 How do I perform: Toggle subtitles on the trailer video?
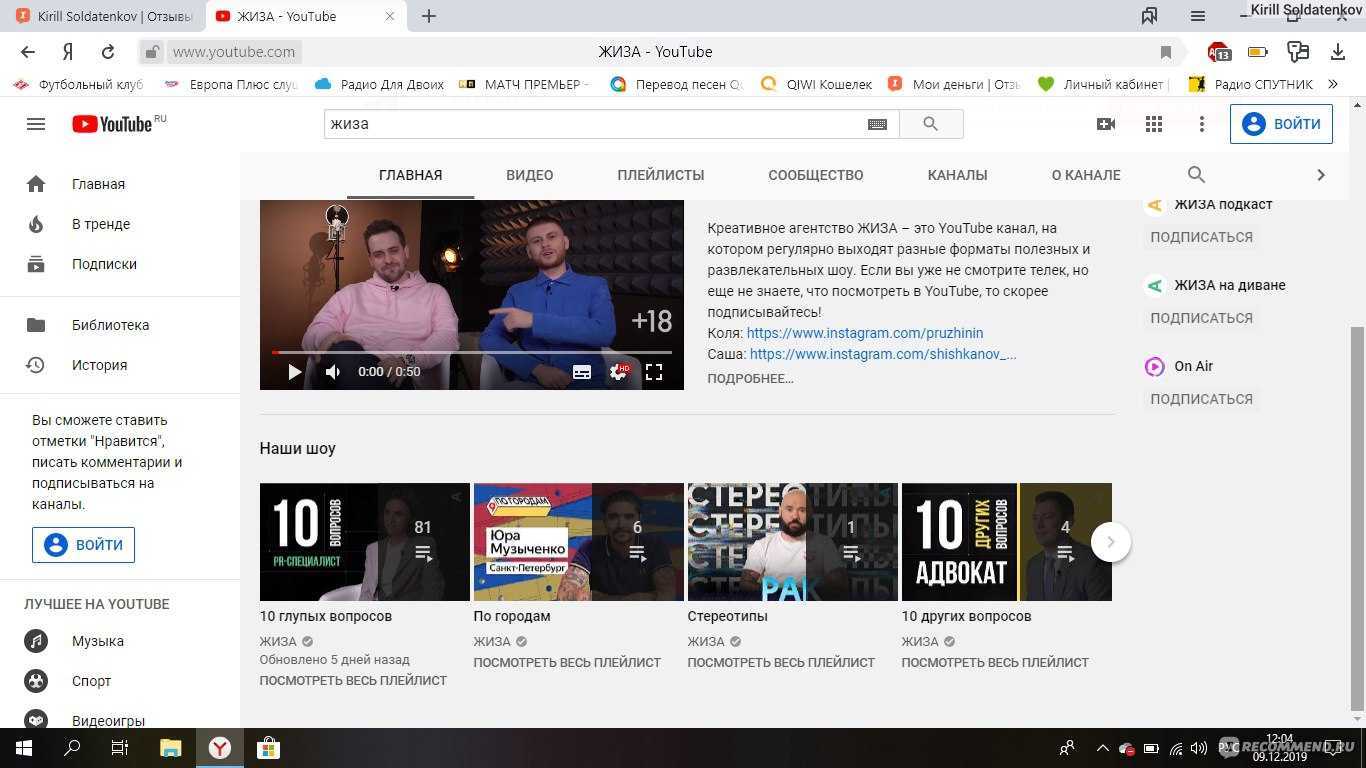click(582, 372)
